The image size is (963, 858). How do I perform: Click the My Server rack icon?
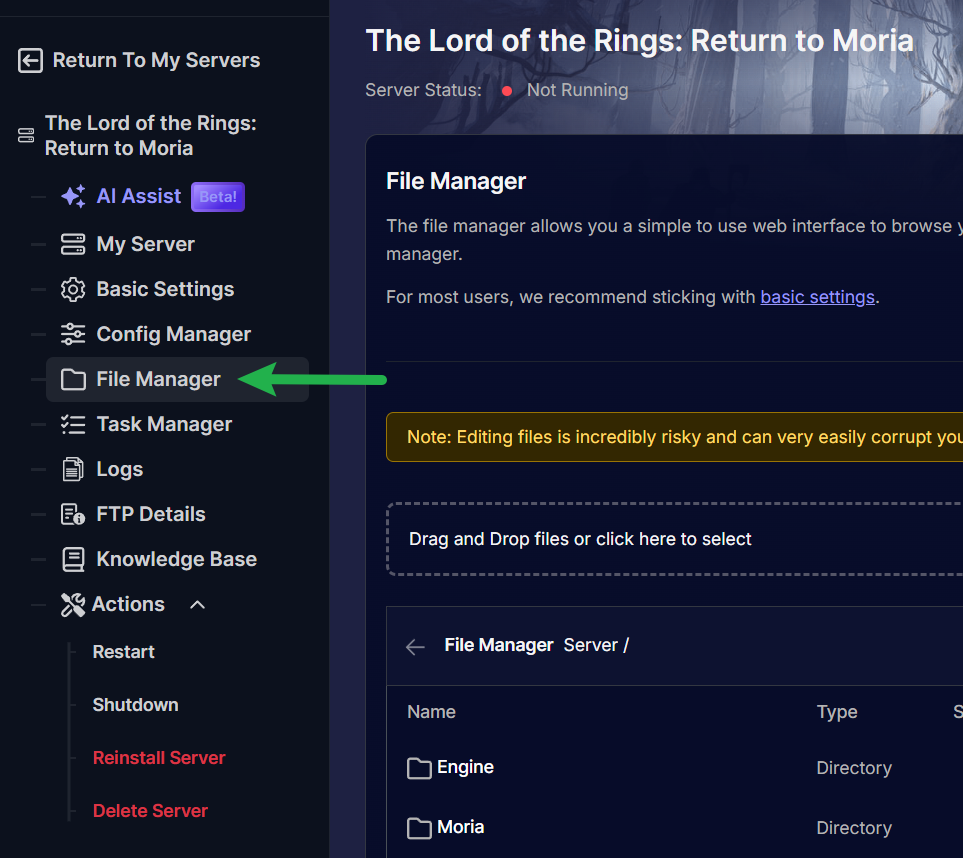tap(73, 244)
